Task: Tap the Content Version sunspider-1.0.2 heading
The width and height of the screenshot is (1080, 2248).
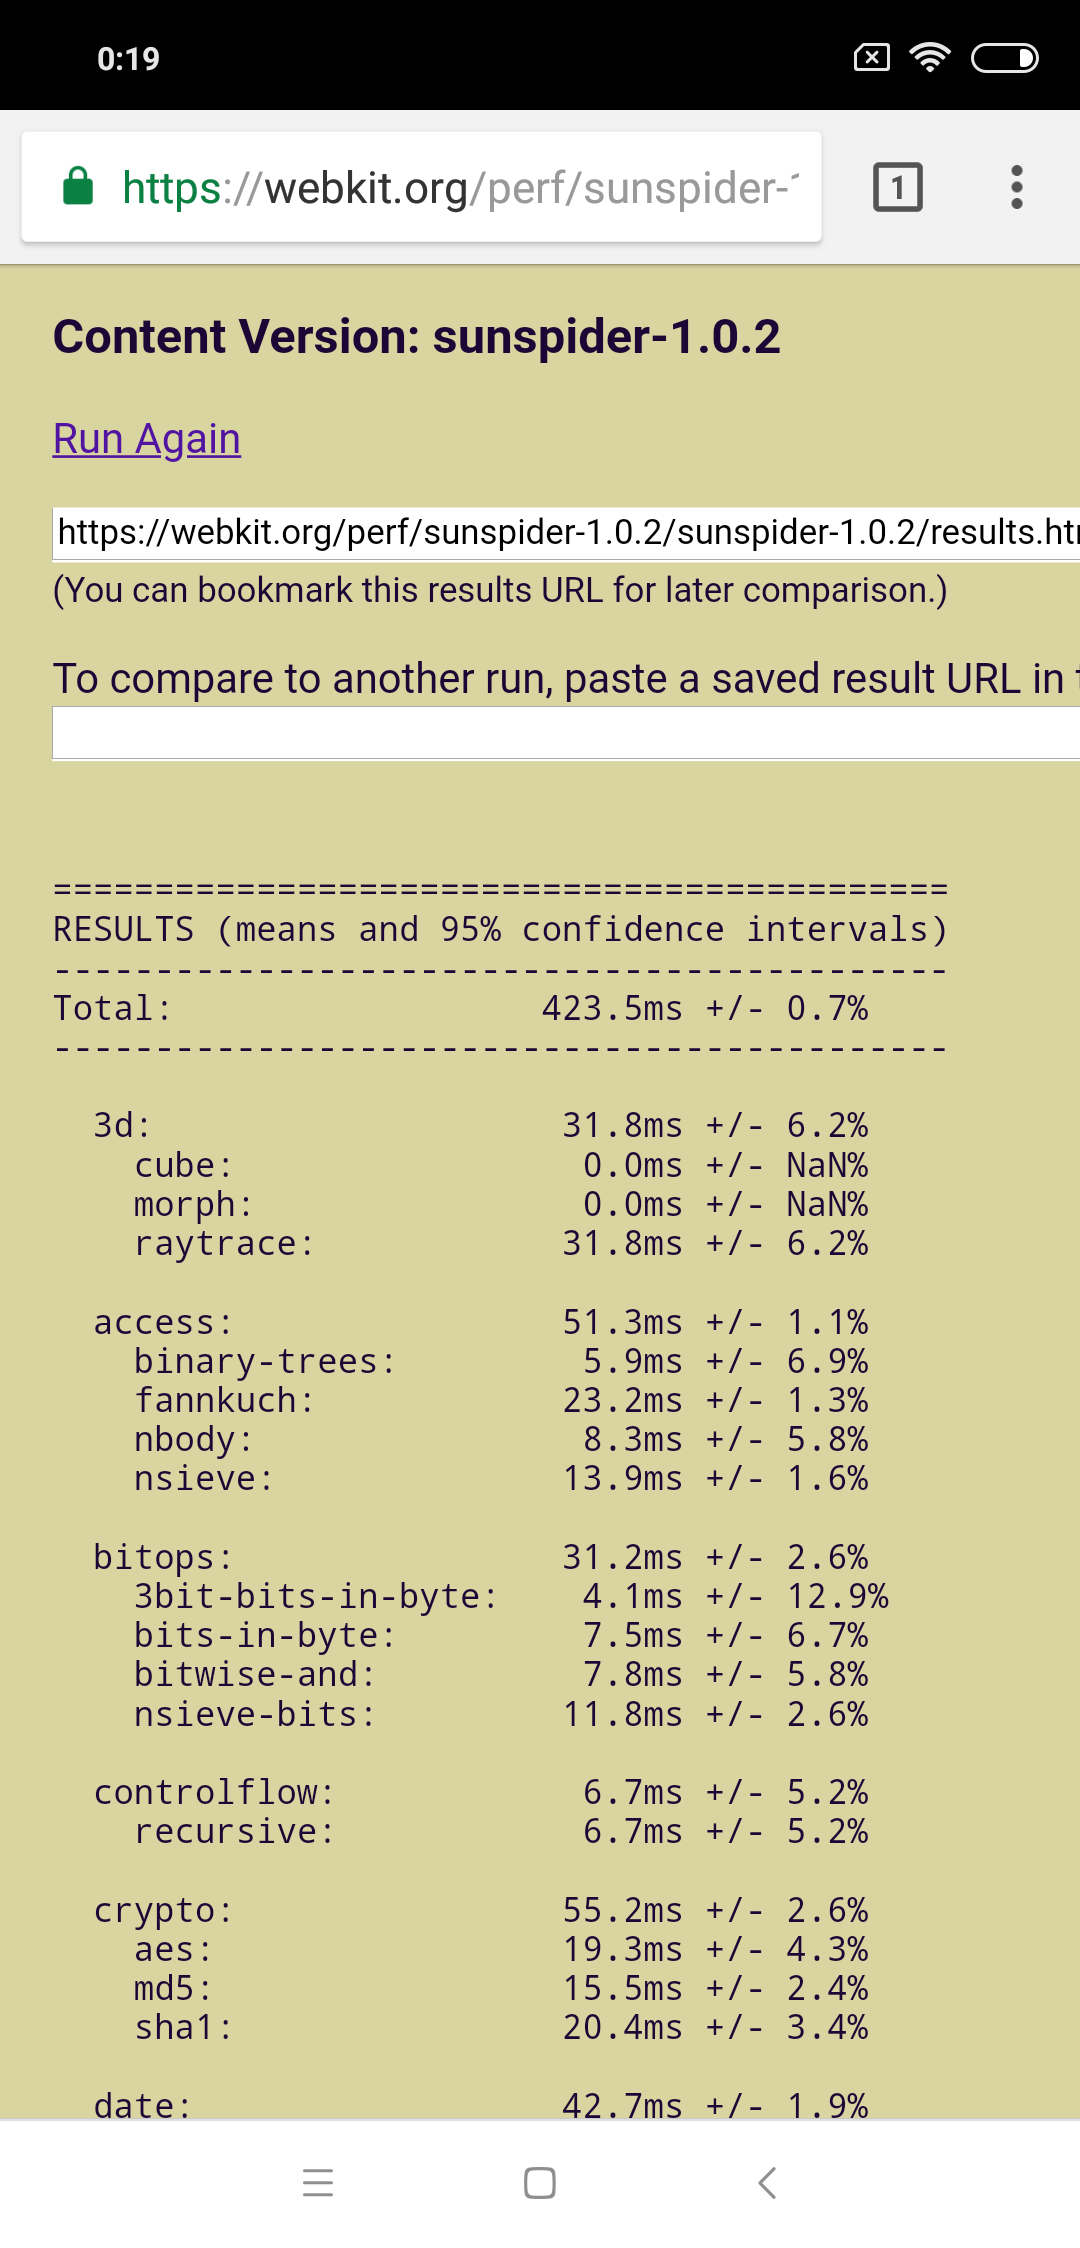Action: (x=416, y=337)
